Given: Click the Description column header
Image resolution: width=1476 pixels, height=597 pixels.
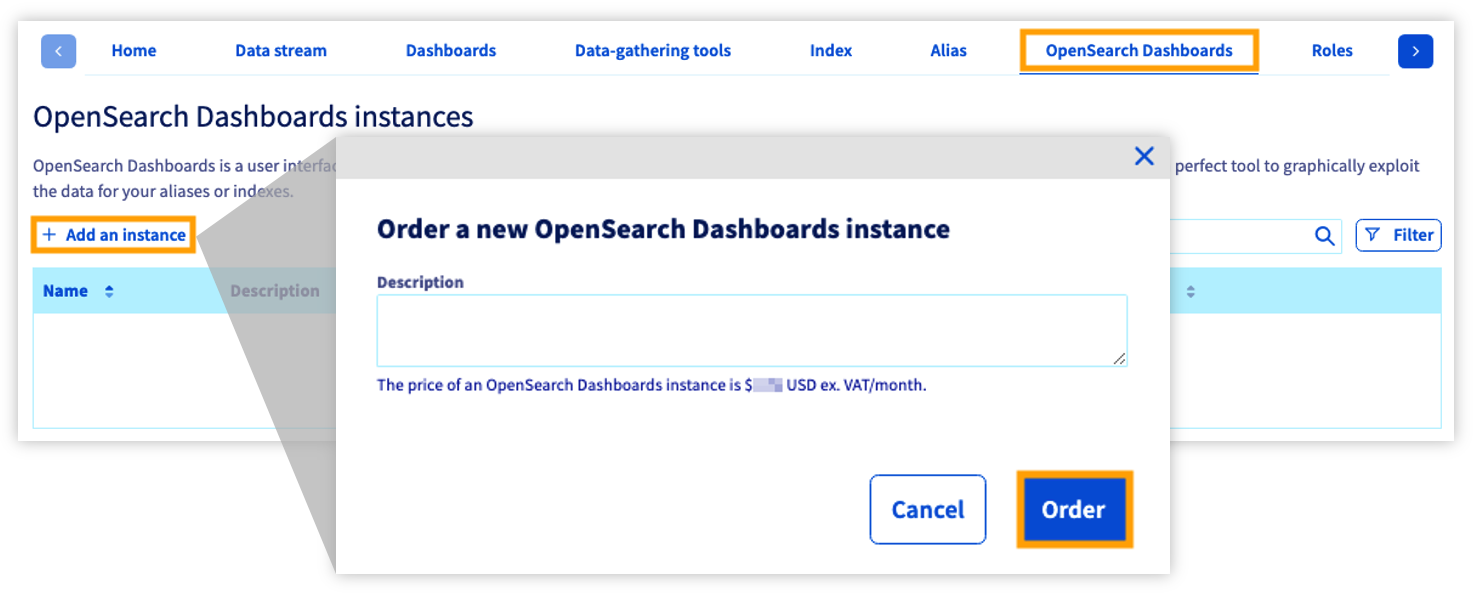Looking at the screenshot, I should [275, 291].
